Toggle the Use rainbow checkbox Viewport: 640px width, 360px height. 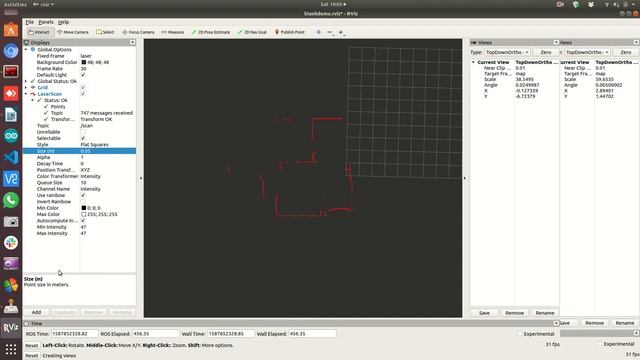[83, 196]
